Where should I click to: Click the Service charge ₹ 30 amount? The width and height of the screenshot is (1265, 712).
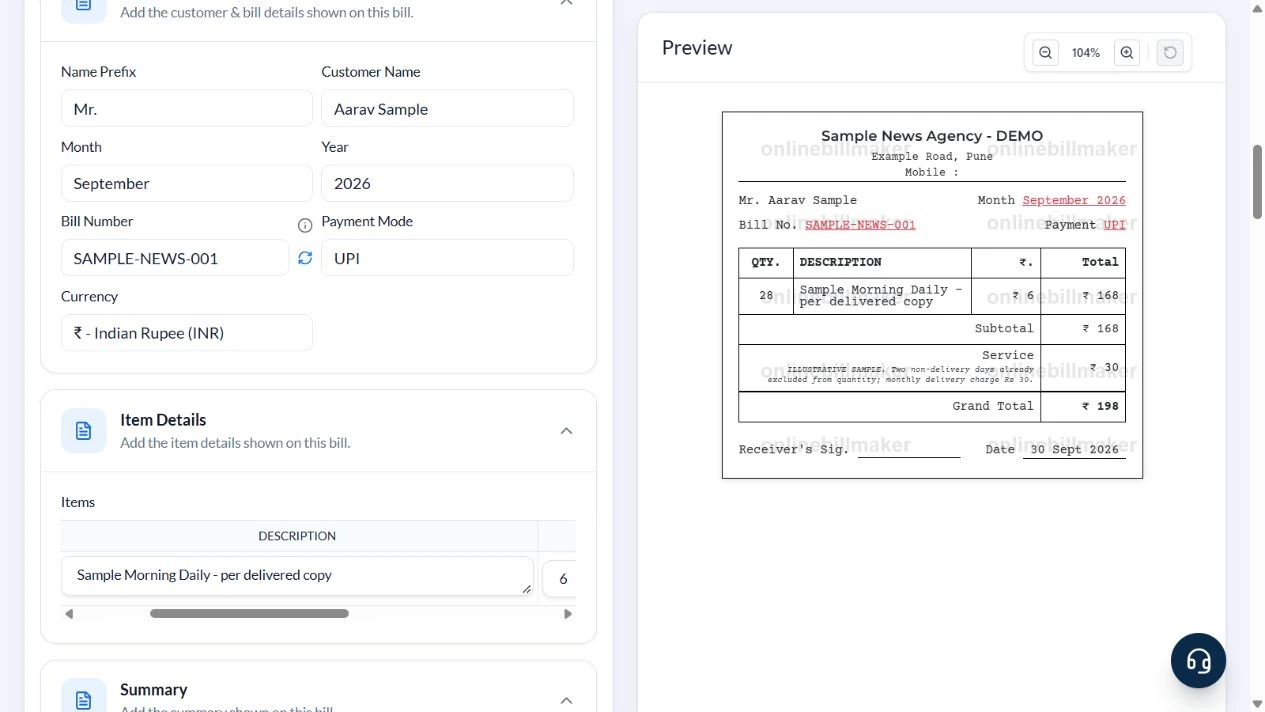click(x=1104, y=367)
